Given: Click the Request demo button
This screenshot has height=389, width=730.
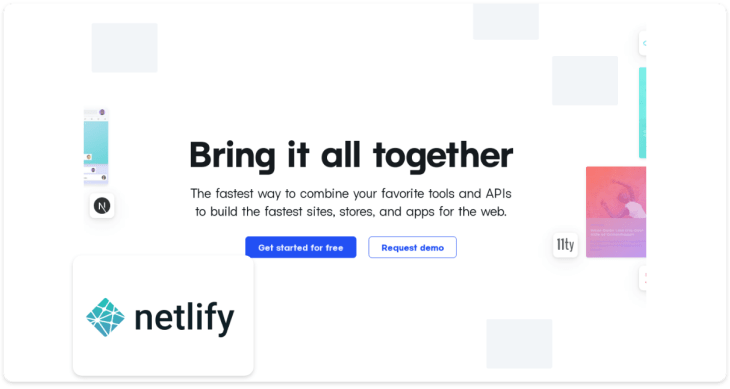Looking at the screenshot, I should point(412,248).
